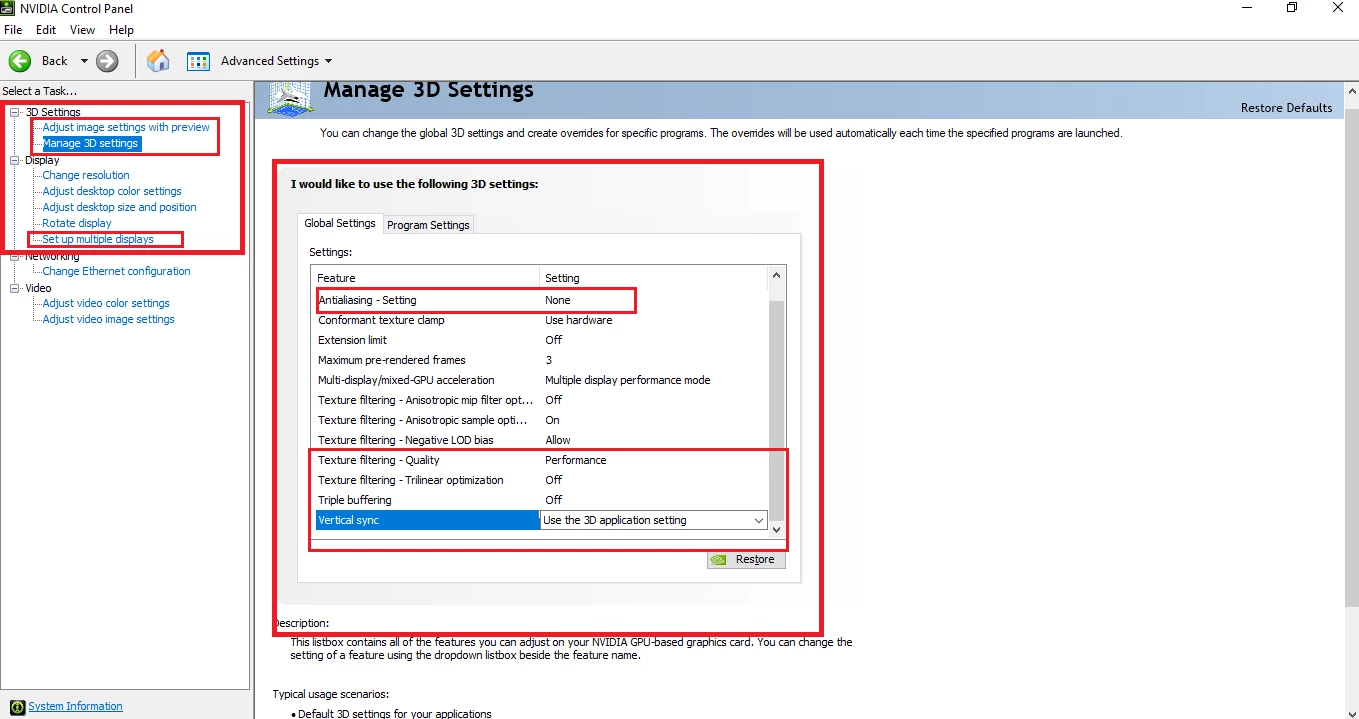Select Multi-display/mixed-GPU acceleration row
This screenshot has height=719, width=1359.
[540, 380]
